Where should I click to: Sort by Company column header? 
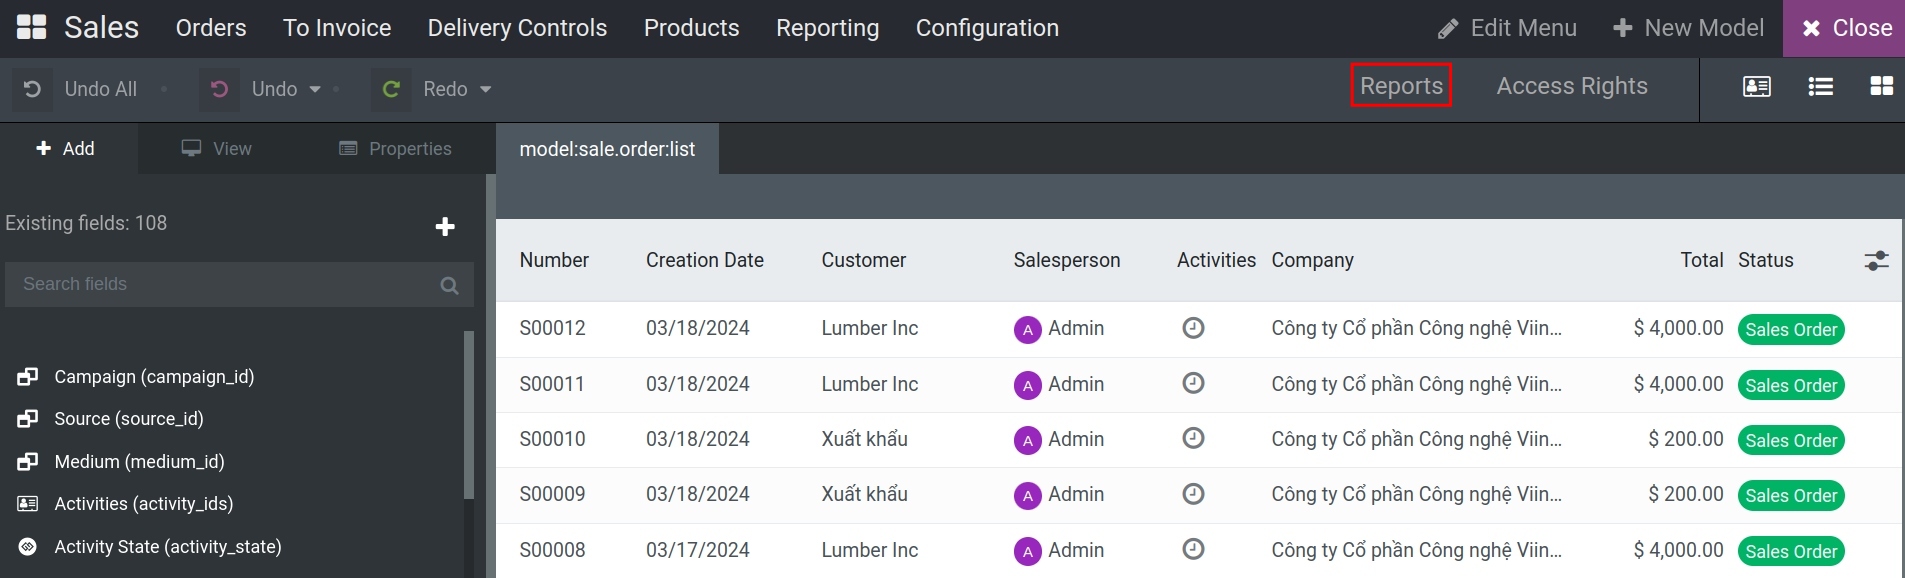point(1313,260)
